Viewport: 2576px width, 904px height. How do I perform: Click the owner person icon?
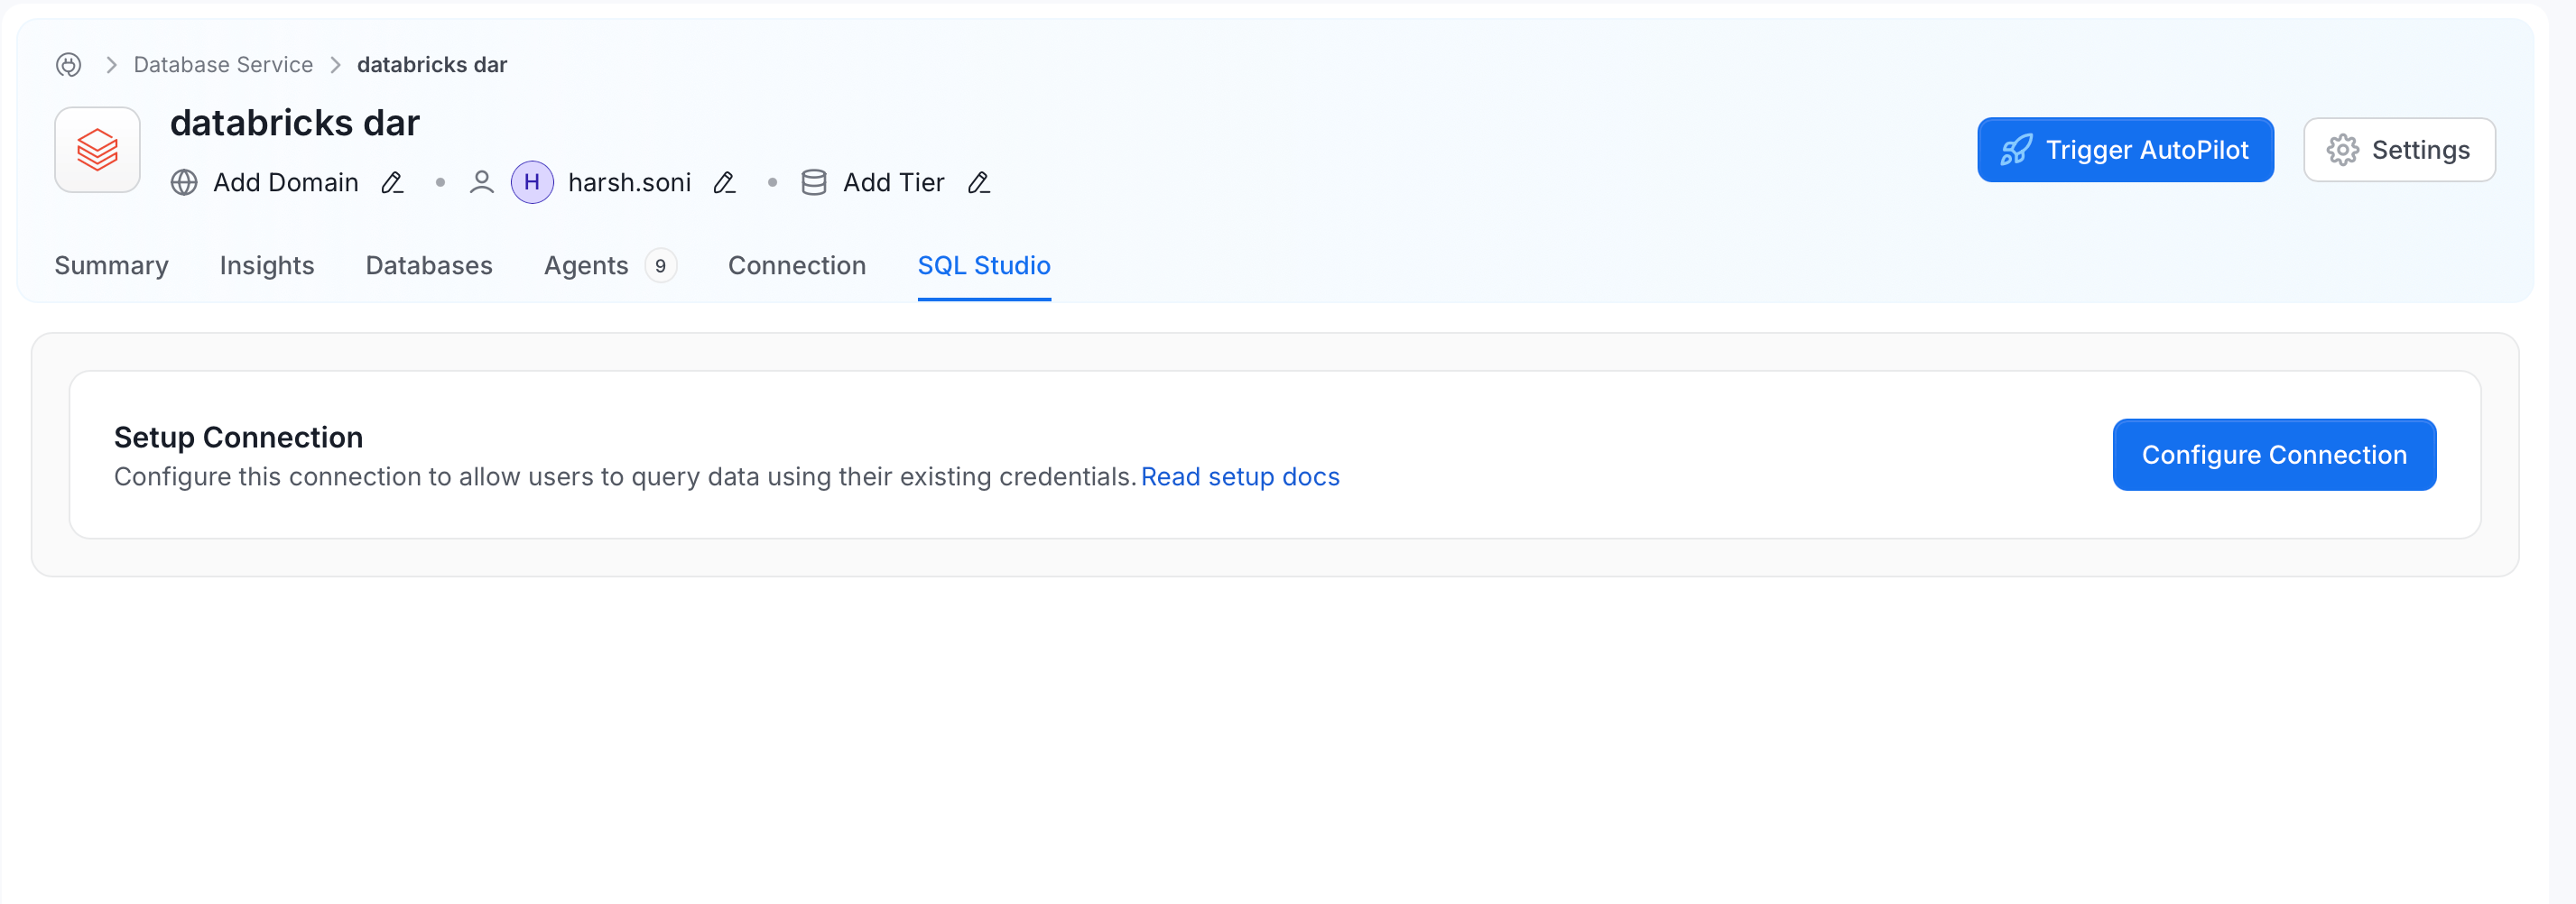[x=481, y=183]
